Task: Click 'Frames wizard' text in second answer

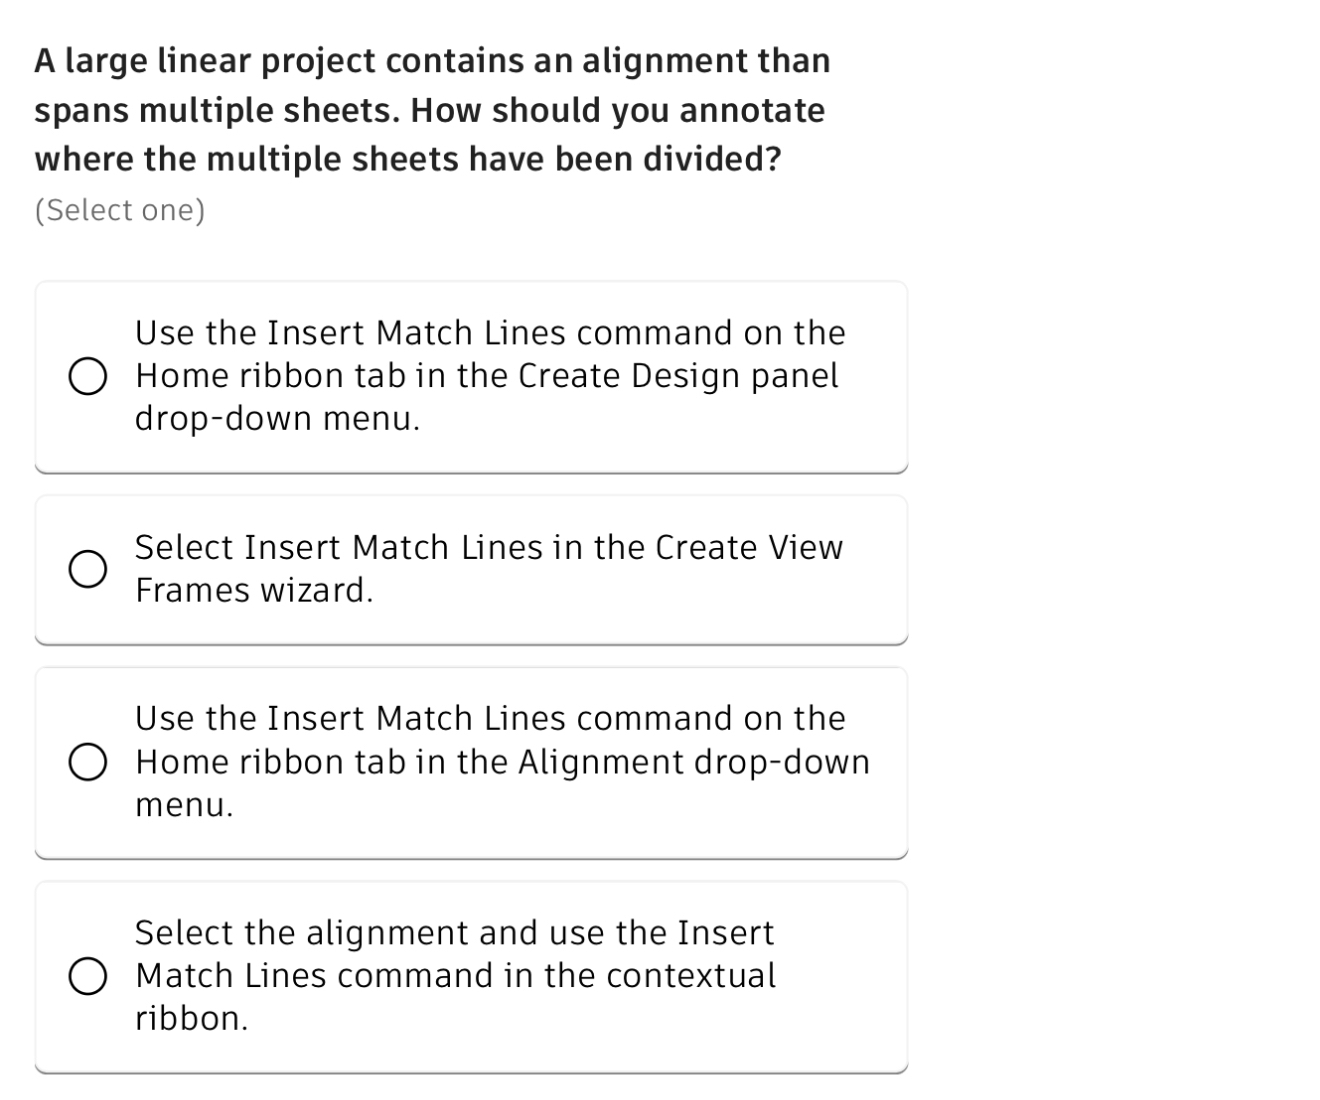Action: tap(254, 590)
